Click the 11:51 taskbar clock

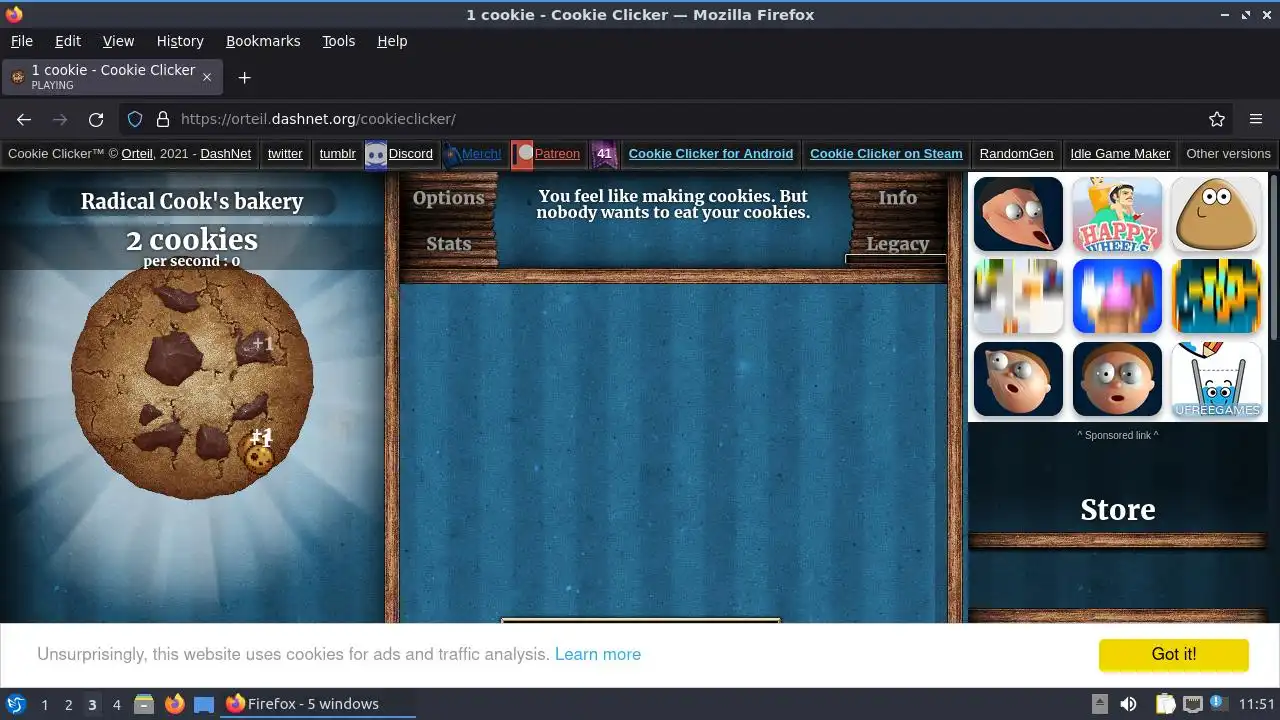pyautogui.click(x=1257, y=704)
